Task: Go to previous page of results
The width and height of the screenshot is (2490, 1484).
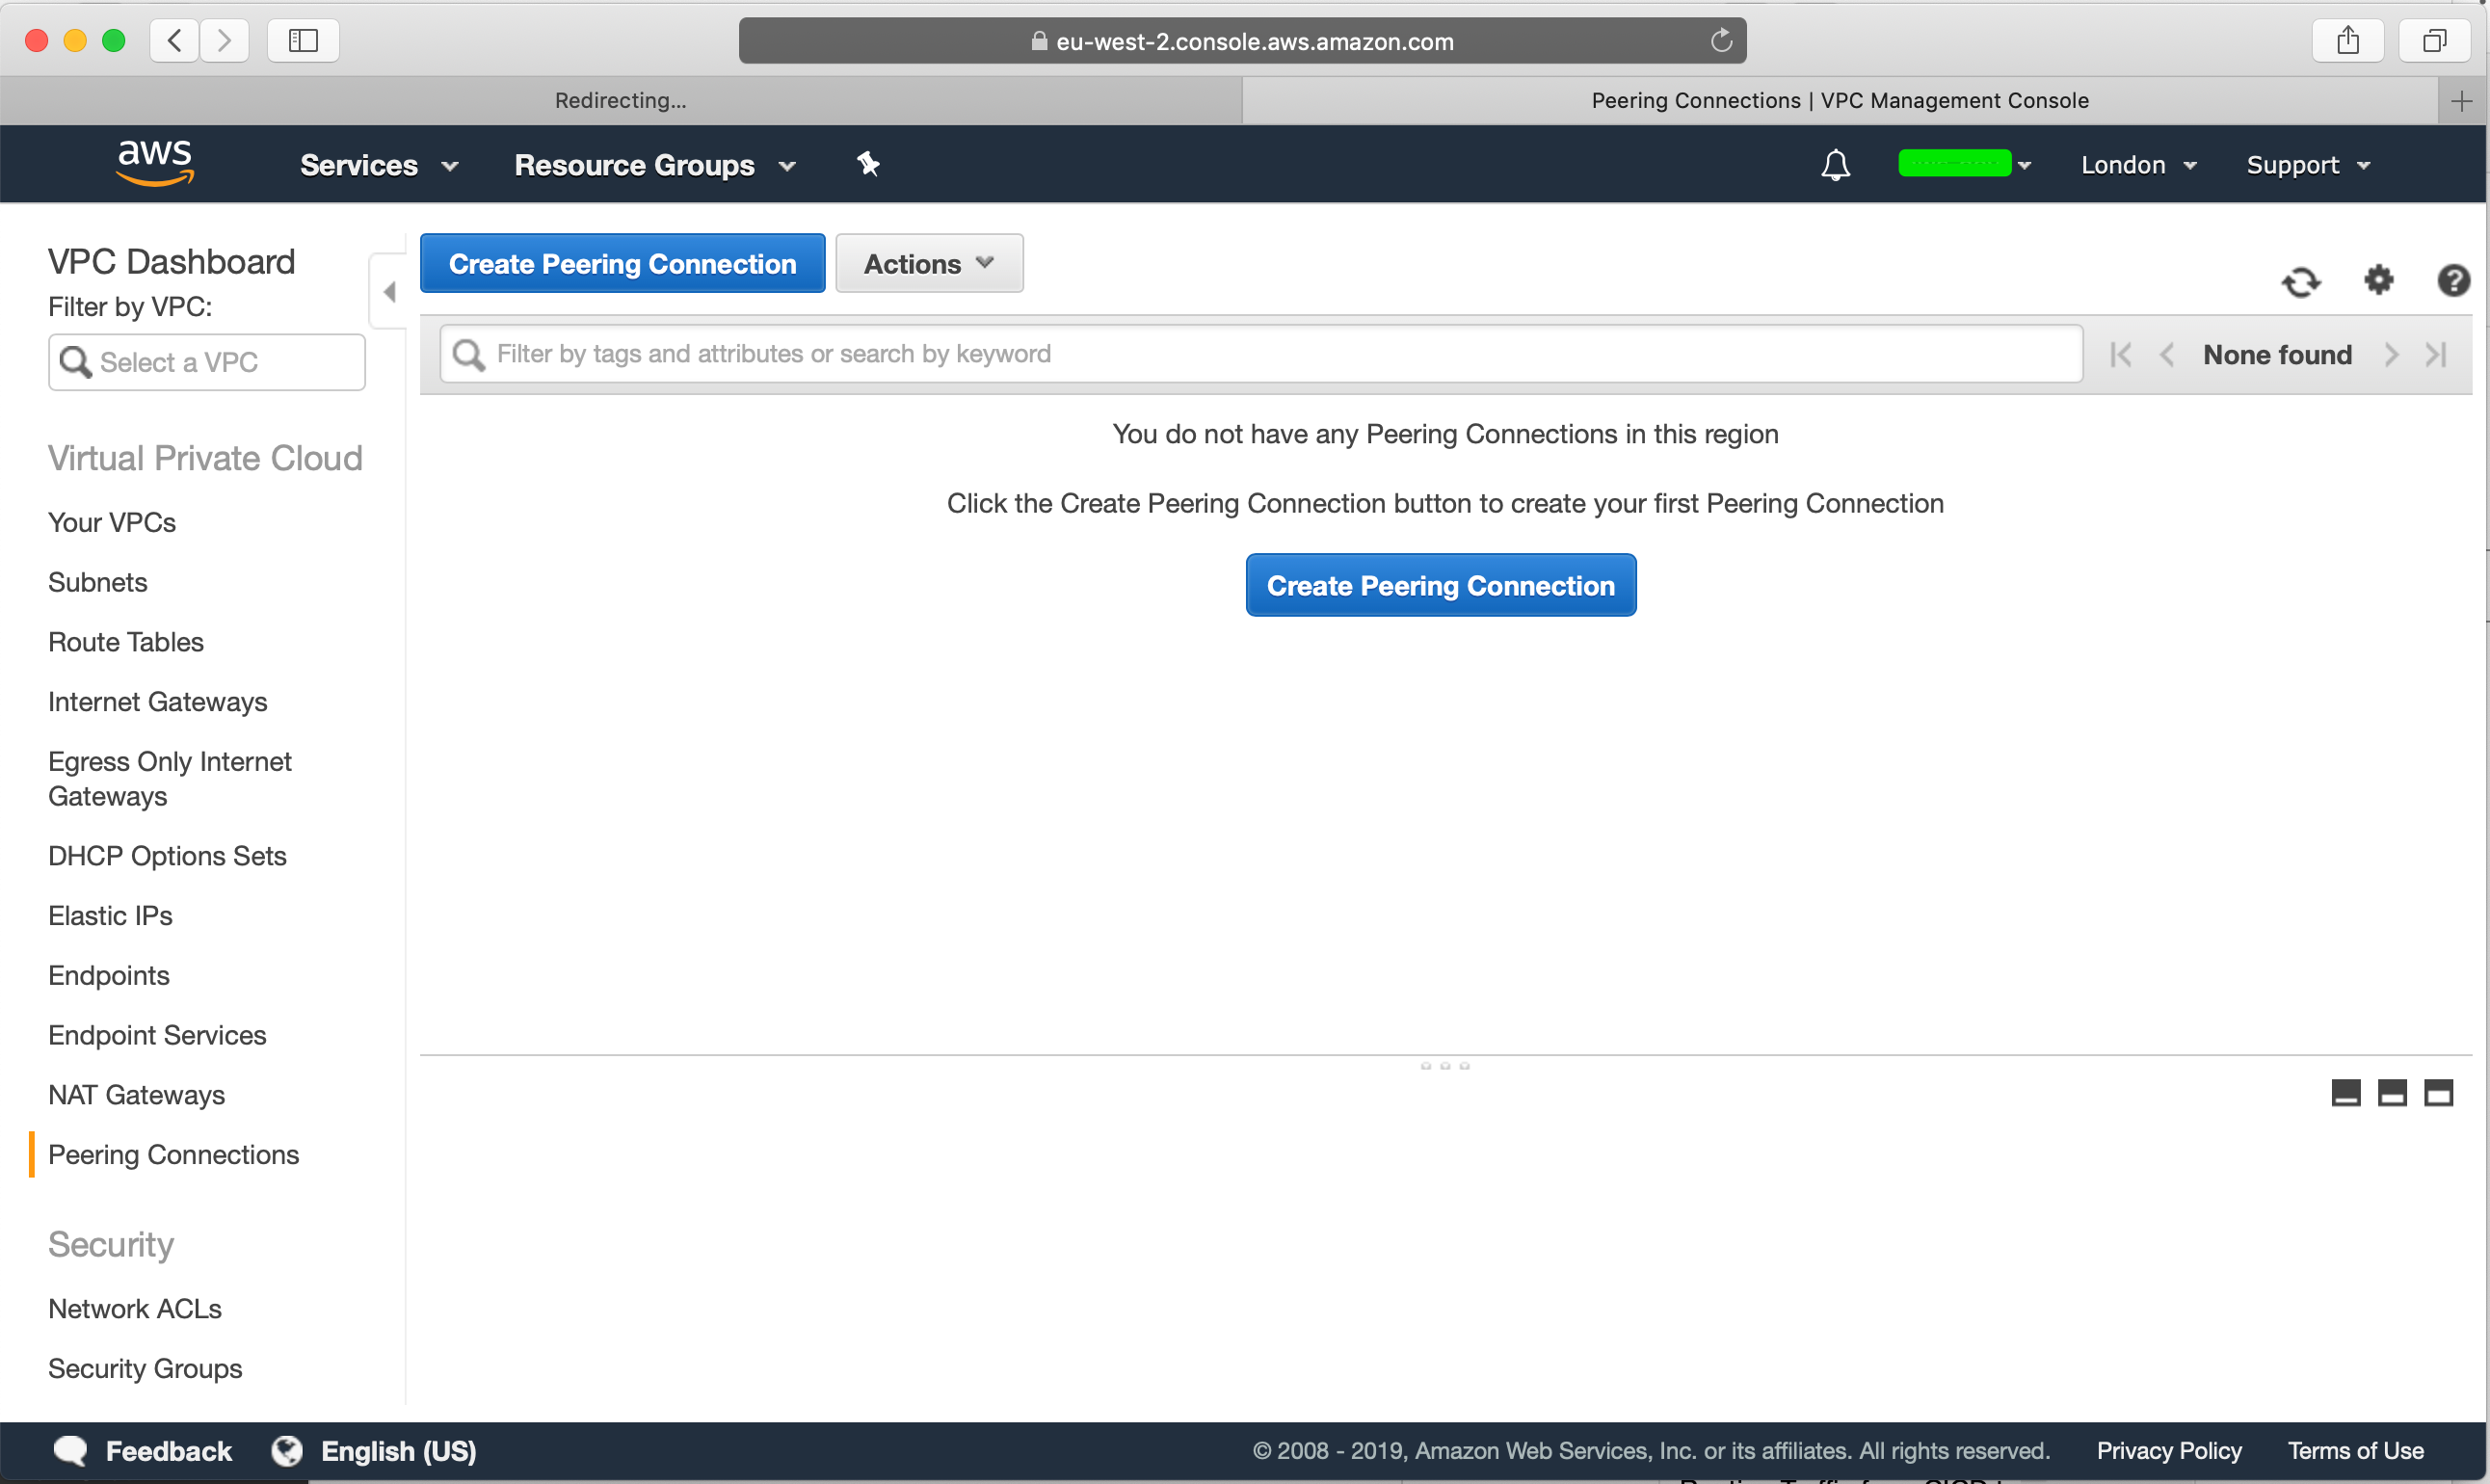Action: coord(2166,354)
